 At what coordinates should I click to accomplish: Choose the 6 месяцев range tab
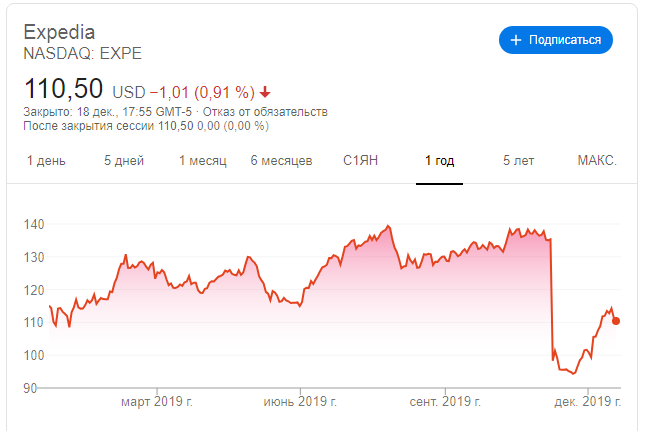point(281,160)
